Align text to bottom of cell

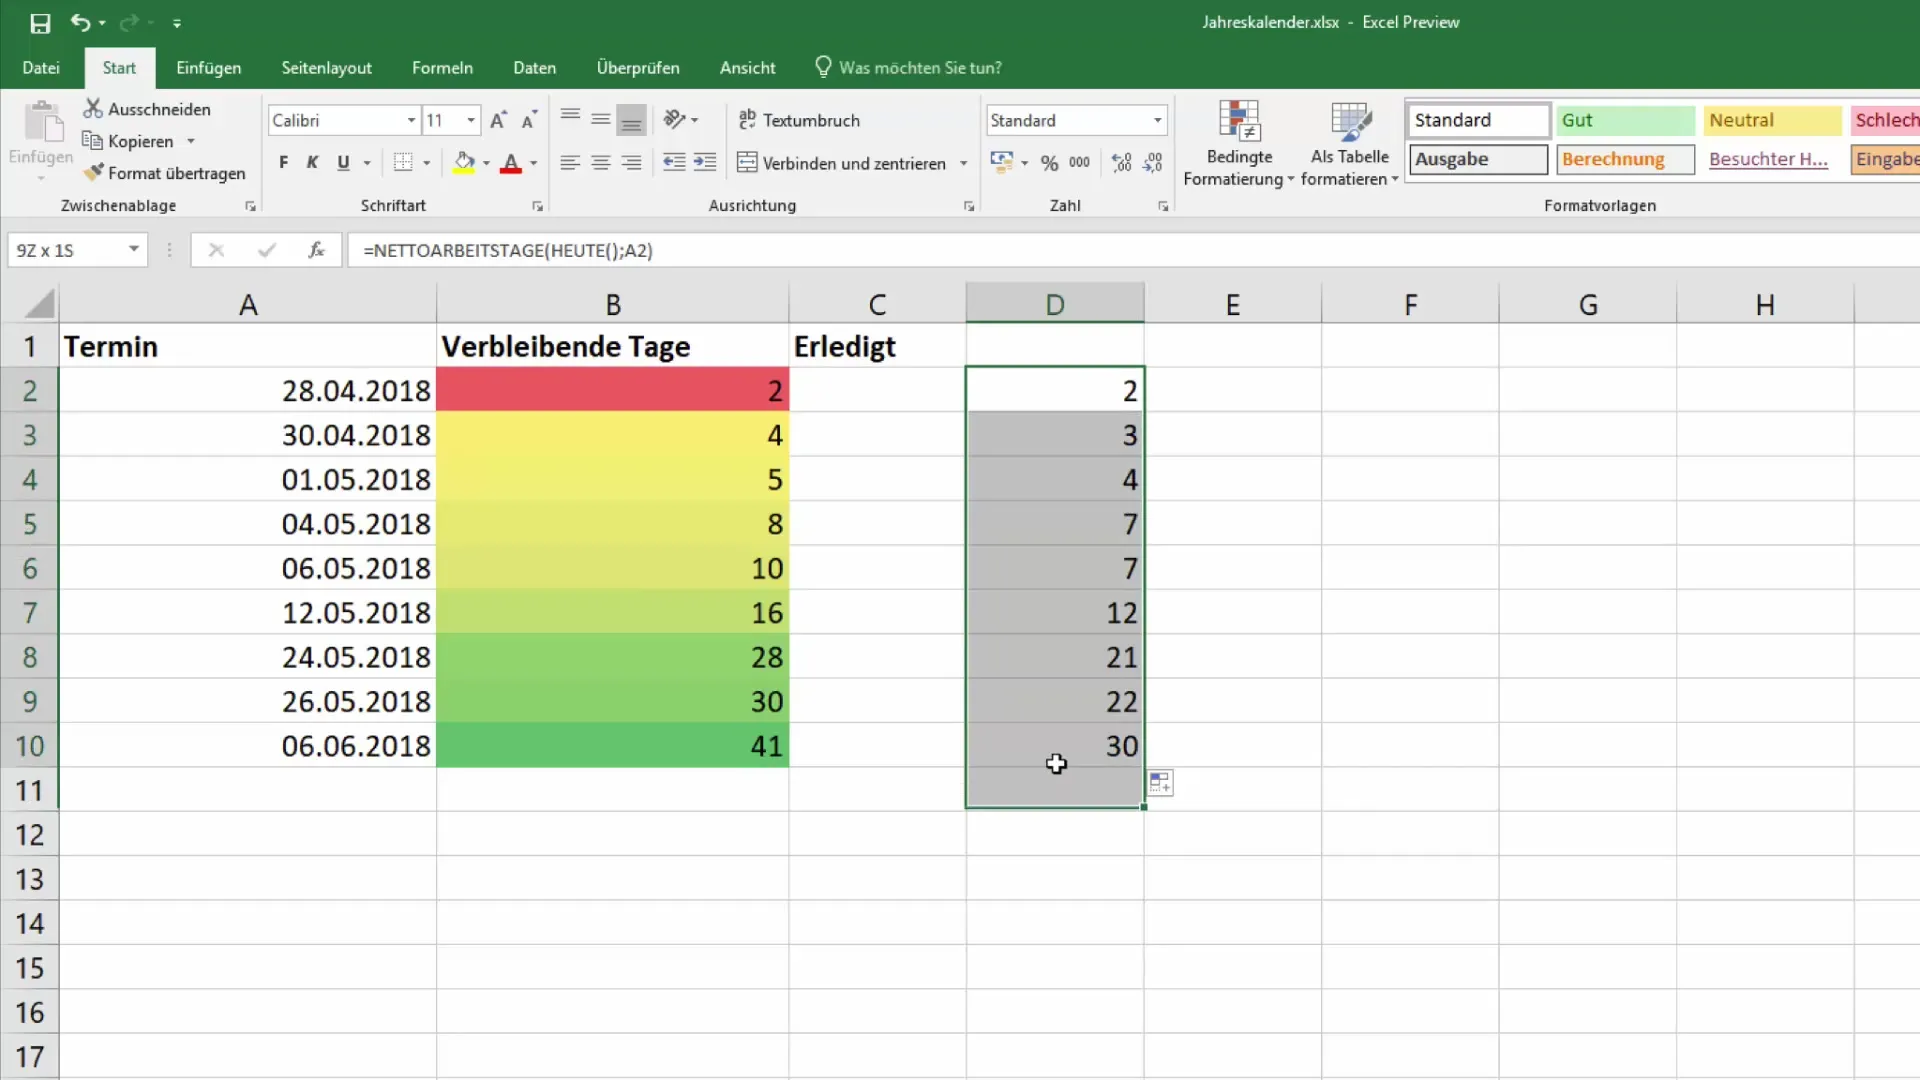tap(631, 120)
